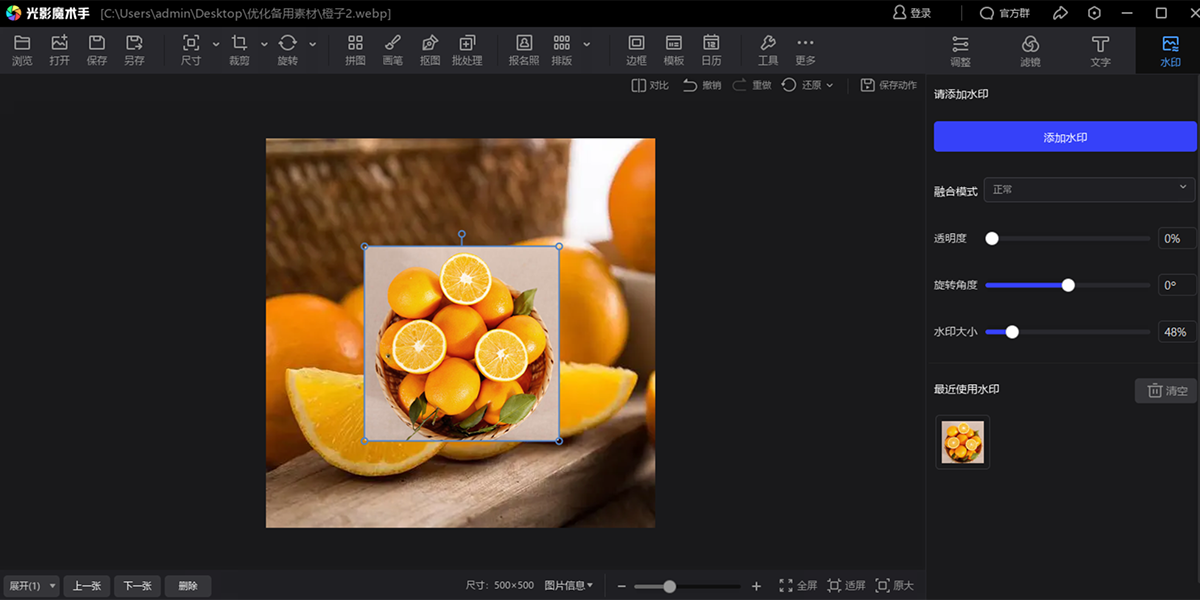Open the 拼图 collage tool
This screenshot has height=600, width=1200.
click(355, 50)
